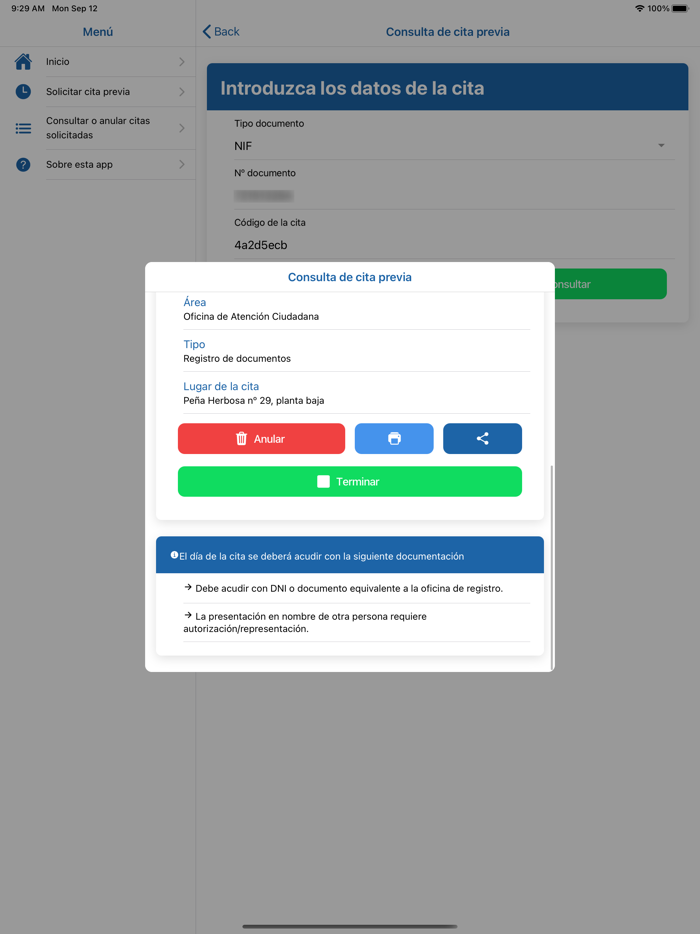Viewport: 700px width, 934px height.
Task: Tap the home icon beside Inicio
Action: pyautogui.click(x=23, y=61)
